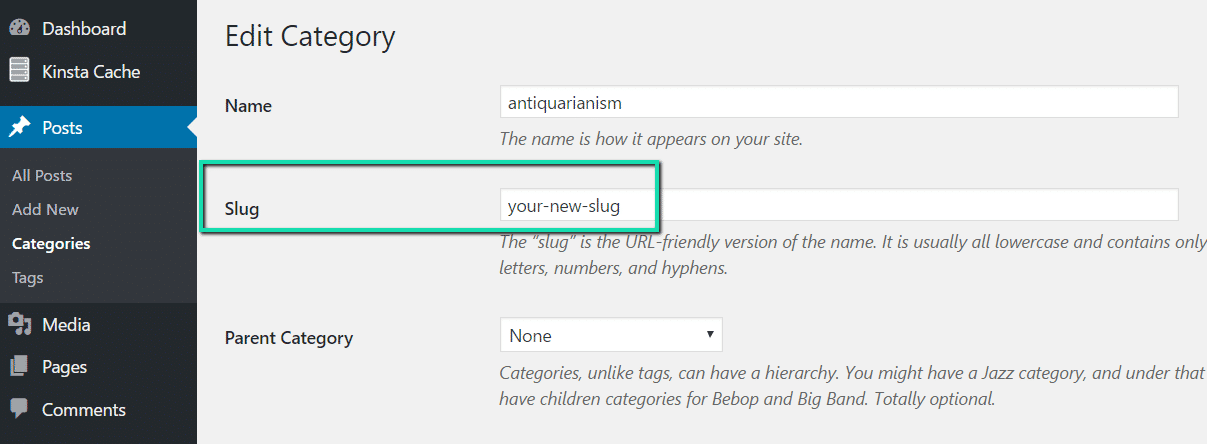Select the Posts menu label

[62, 128]
